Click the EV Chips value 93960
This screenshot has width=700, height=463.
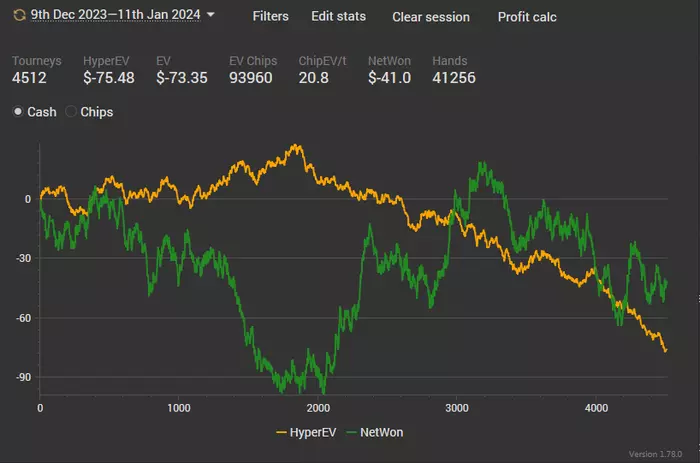251,78
